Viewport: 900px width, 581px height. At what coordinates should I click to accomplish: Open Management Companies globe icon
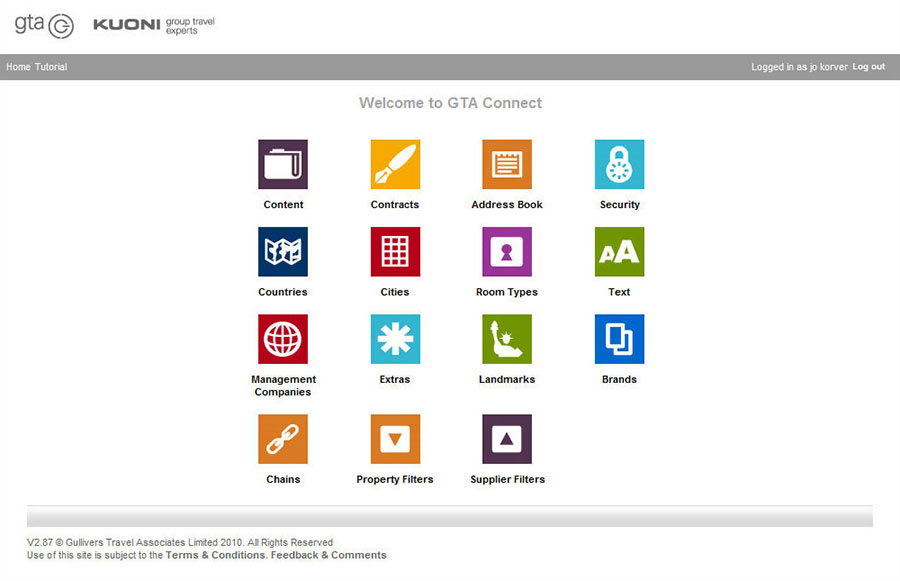point(283,340)
